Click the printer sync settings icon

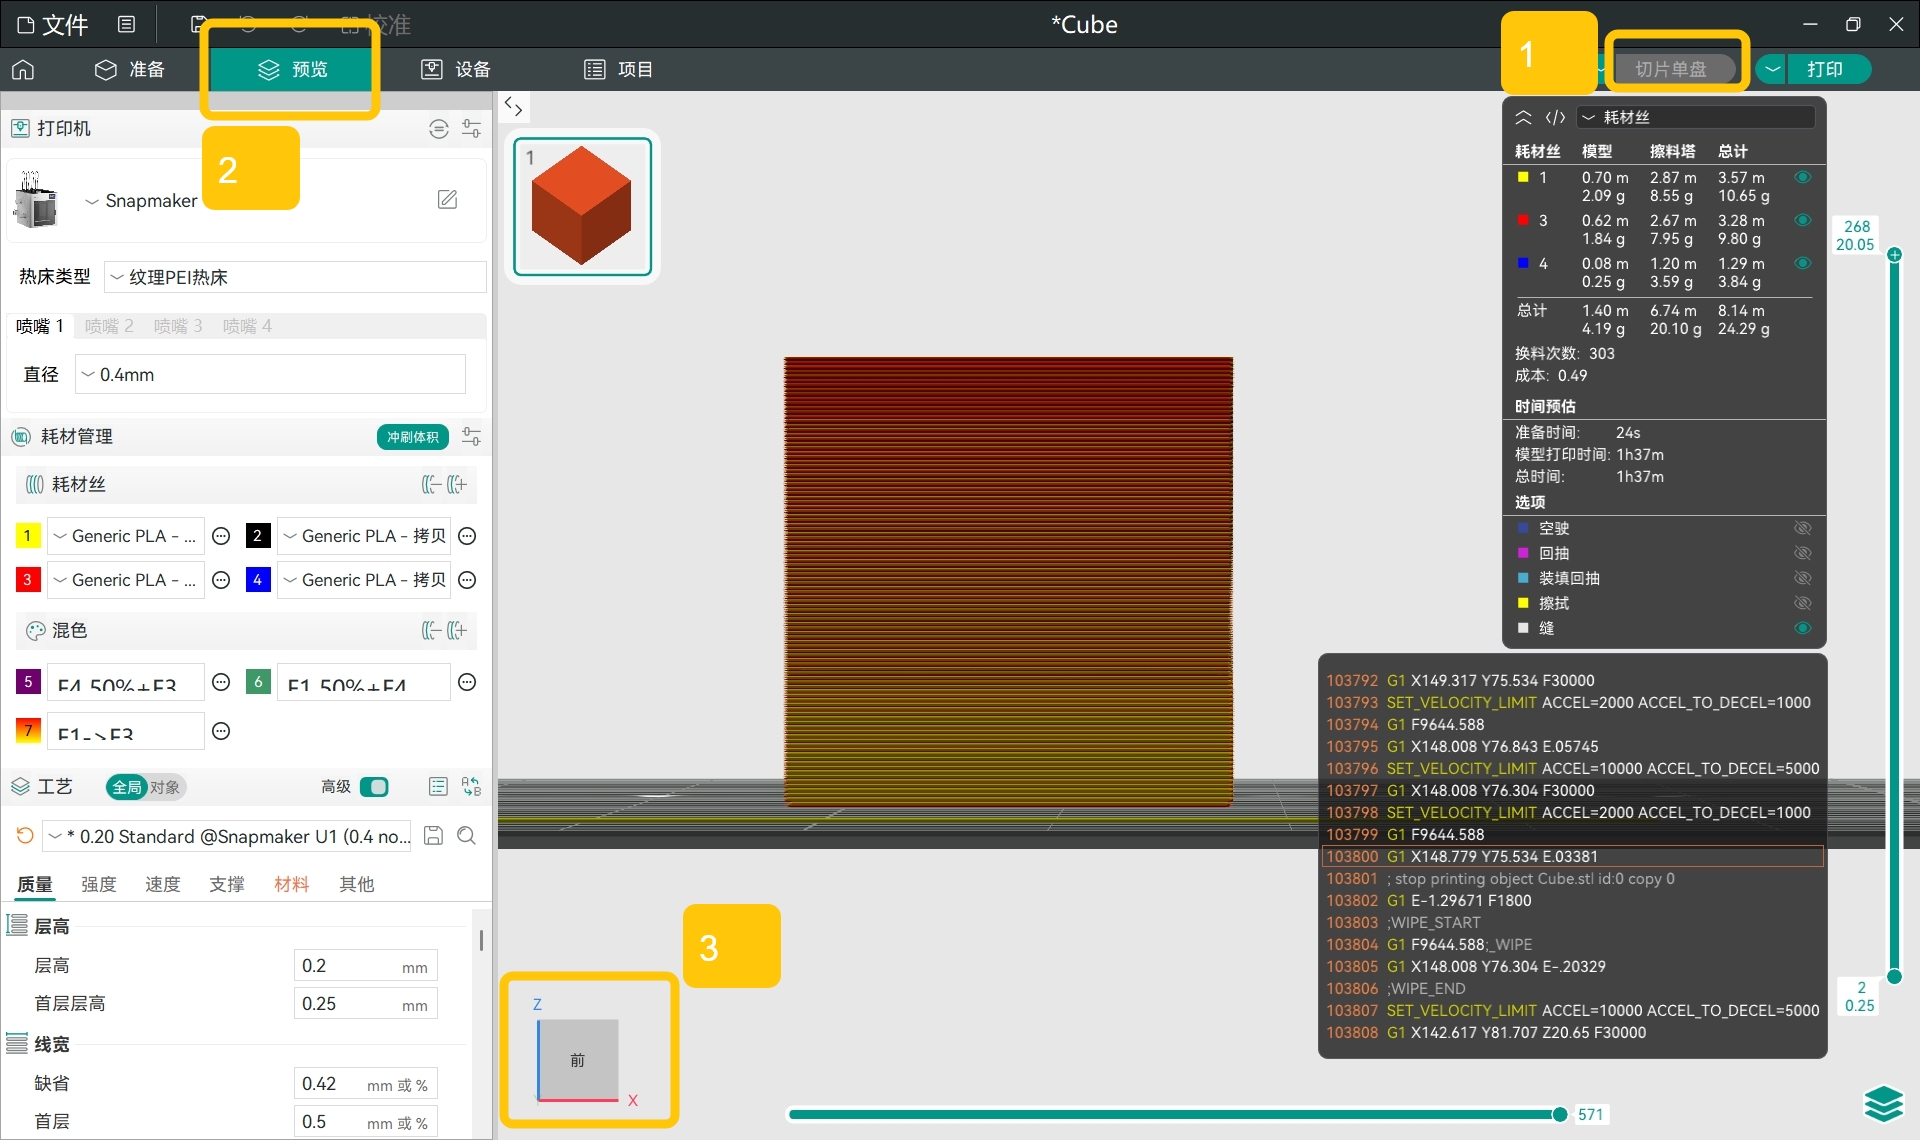pyautogui.click(x=438, y=128)
